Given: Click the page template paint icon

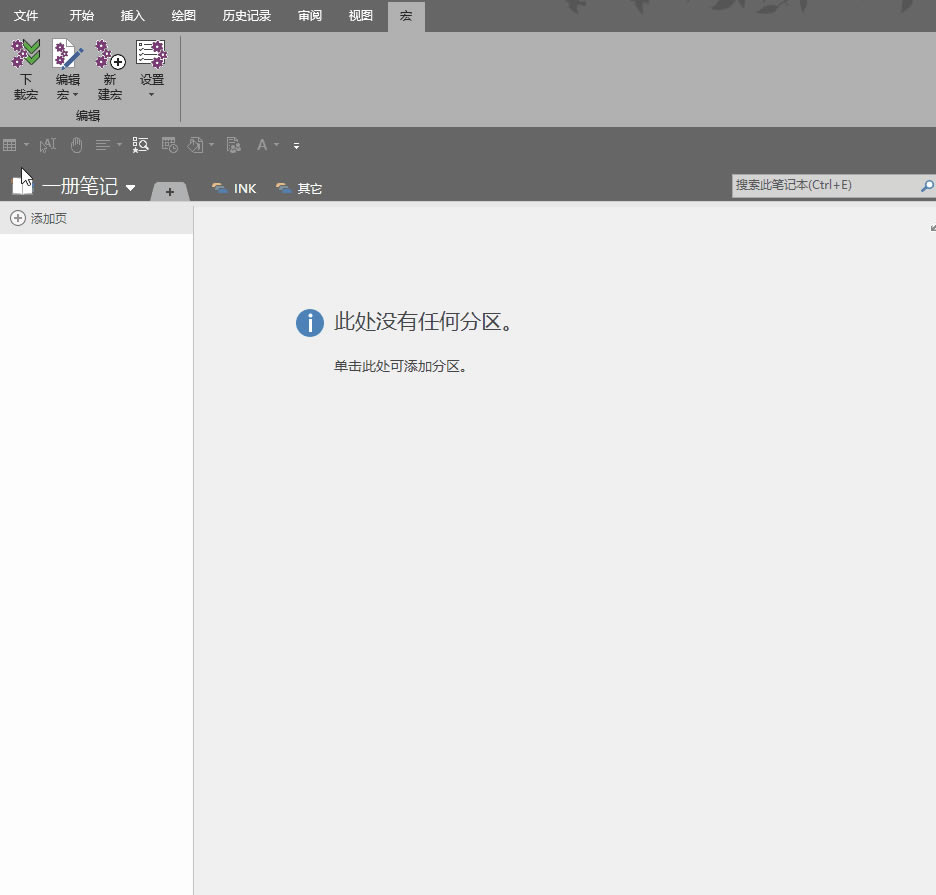Looking at the screenshot, I should [x=195, y=145].
